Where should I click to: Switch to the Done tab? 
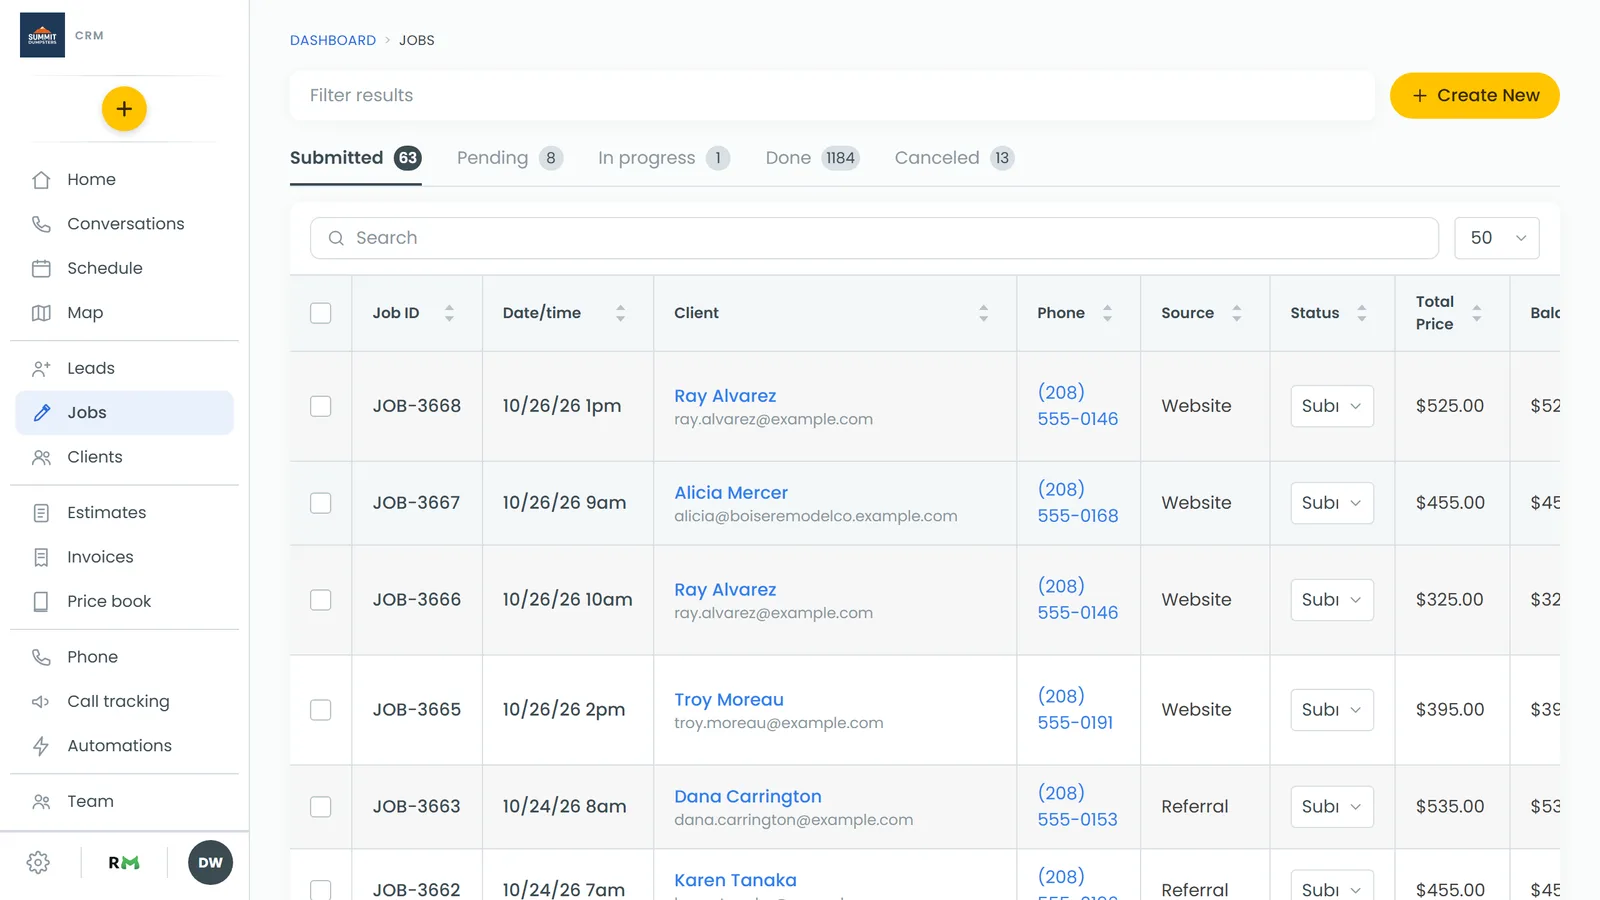coord(812,158)
